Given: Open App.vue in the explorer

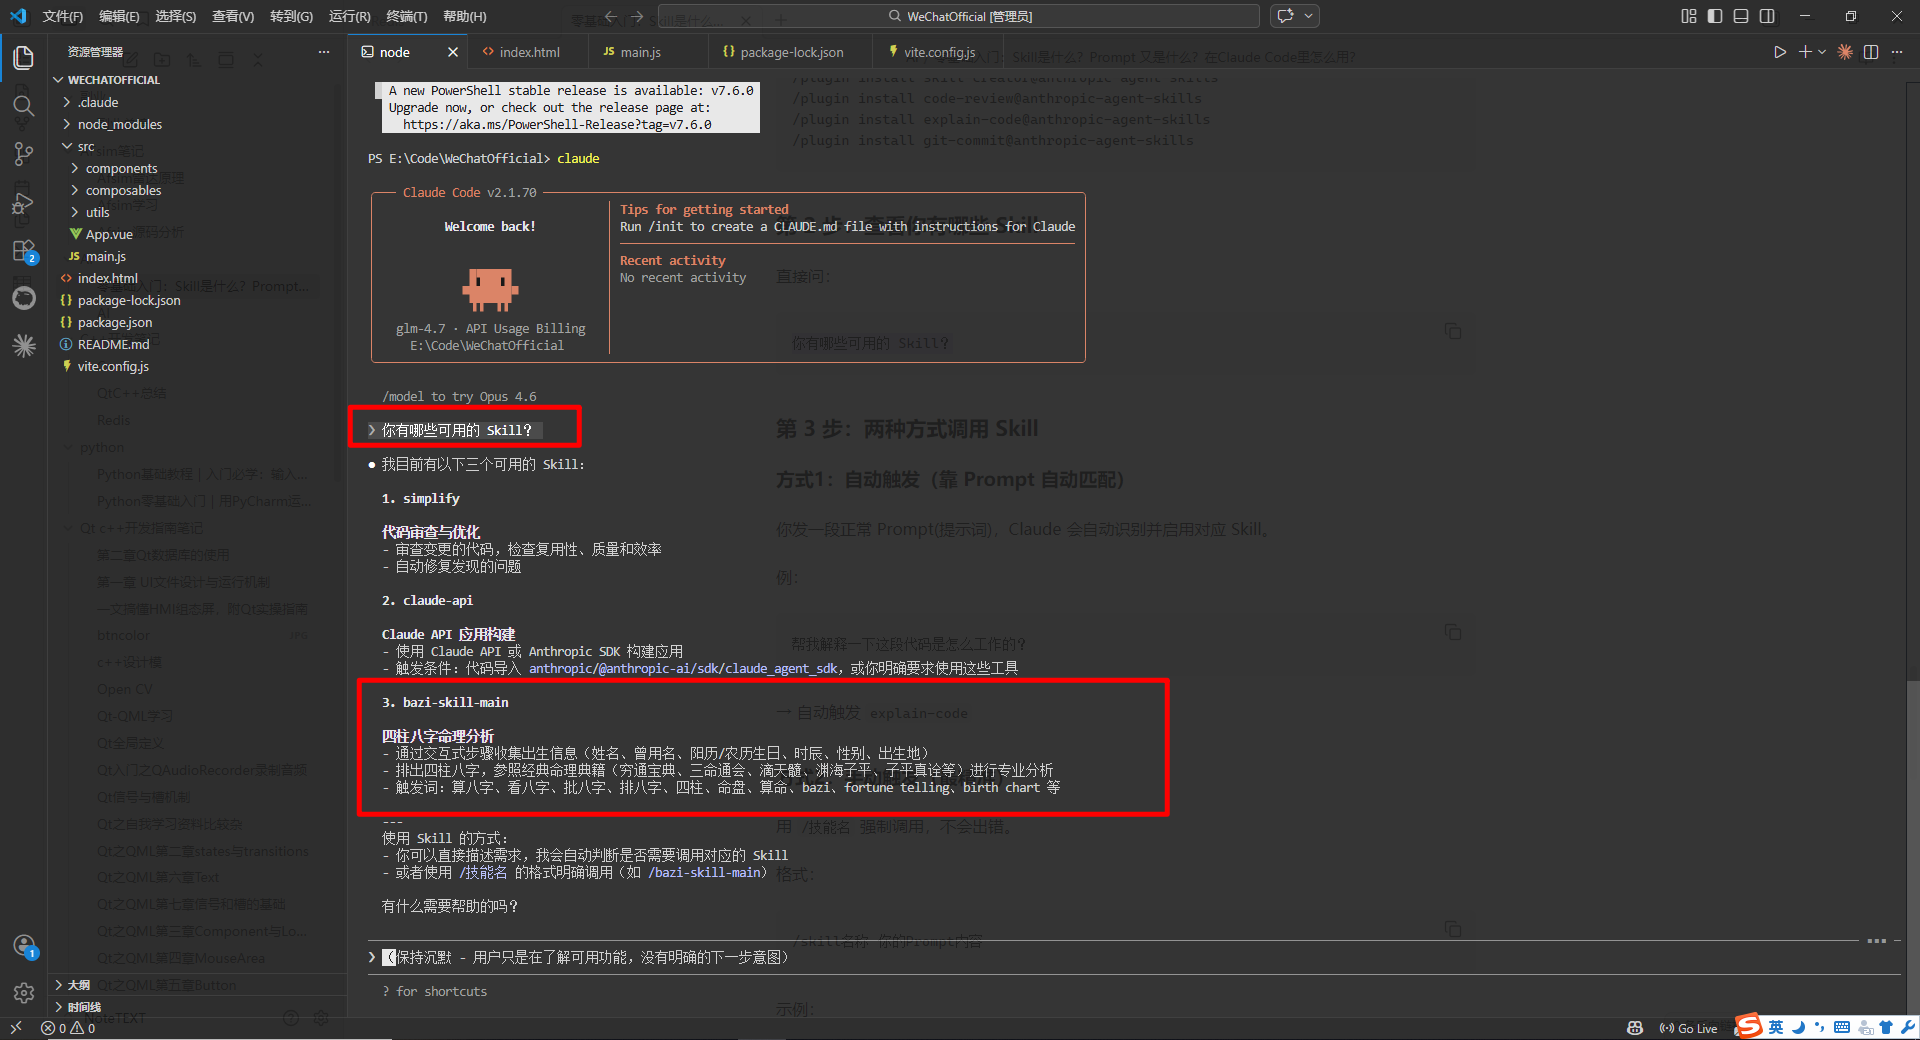Looking at the screenshot, I should [x=109, y=234].
